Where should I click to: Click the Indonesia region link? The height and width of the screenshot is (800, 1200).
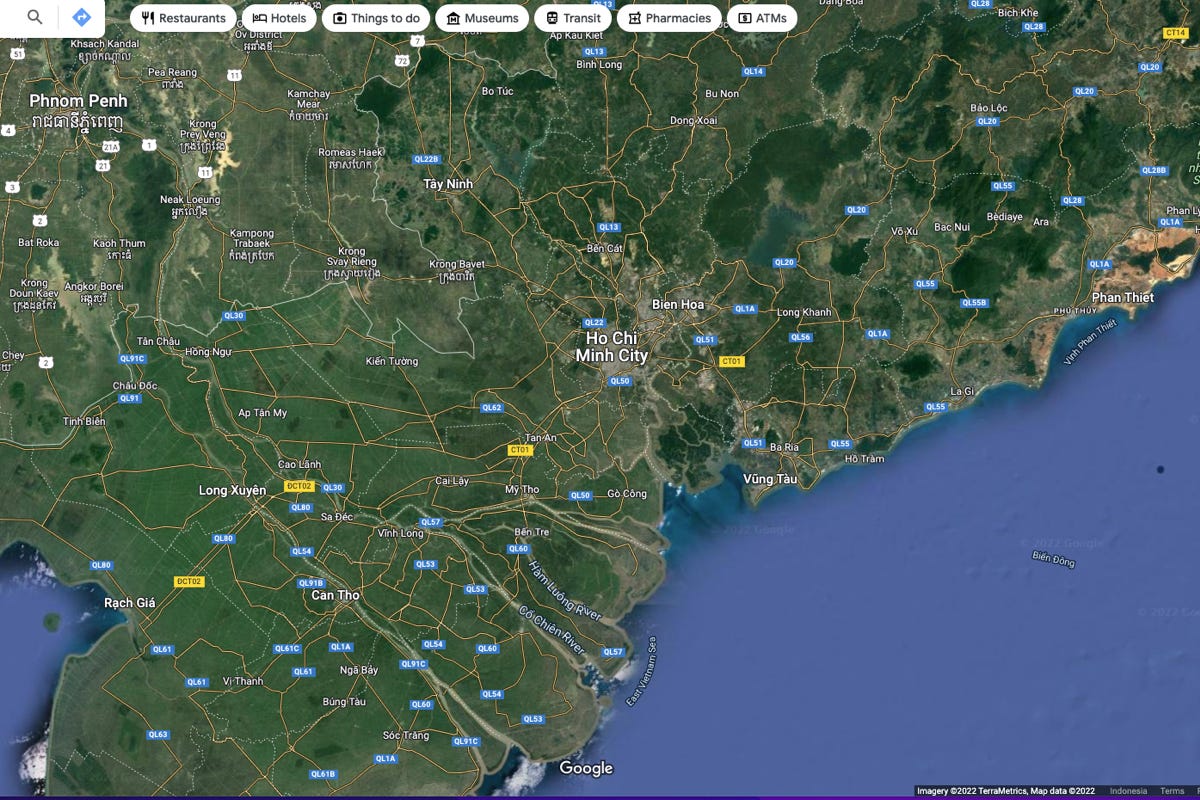1129,791
